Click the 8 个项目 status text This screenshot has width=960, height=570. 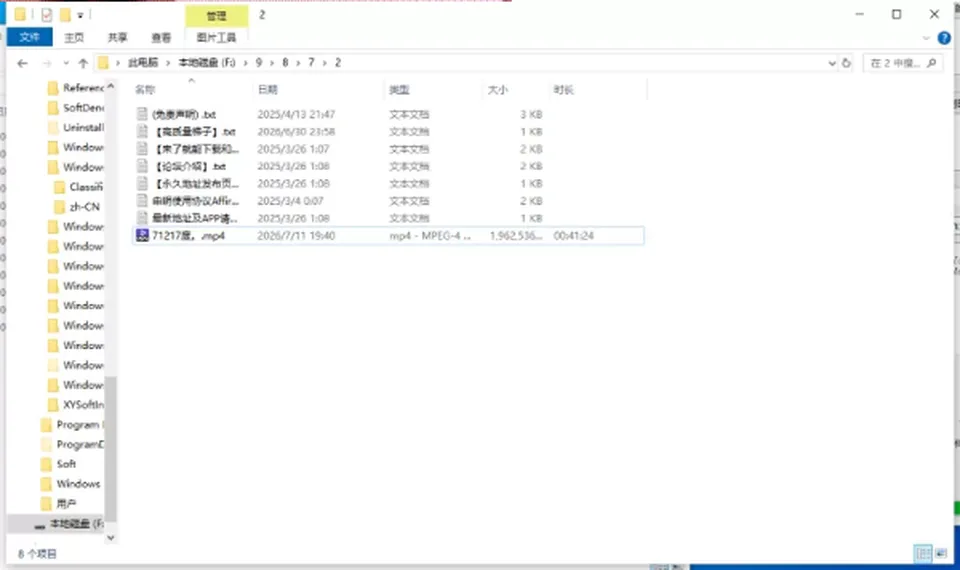37,554
